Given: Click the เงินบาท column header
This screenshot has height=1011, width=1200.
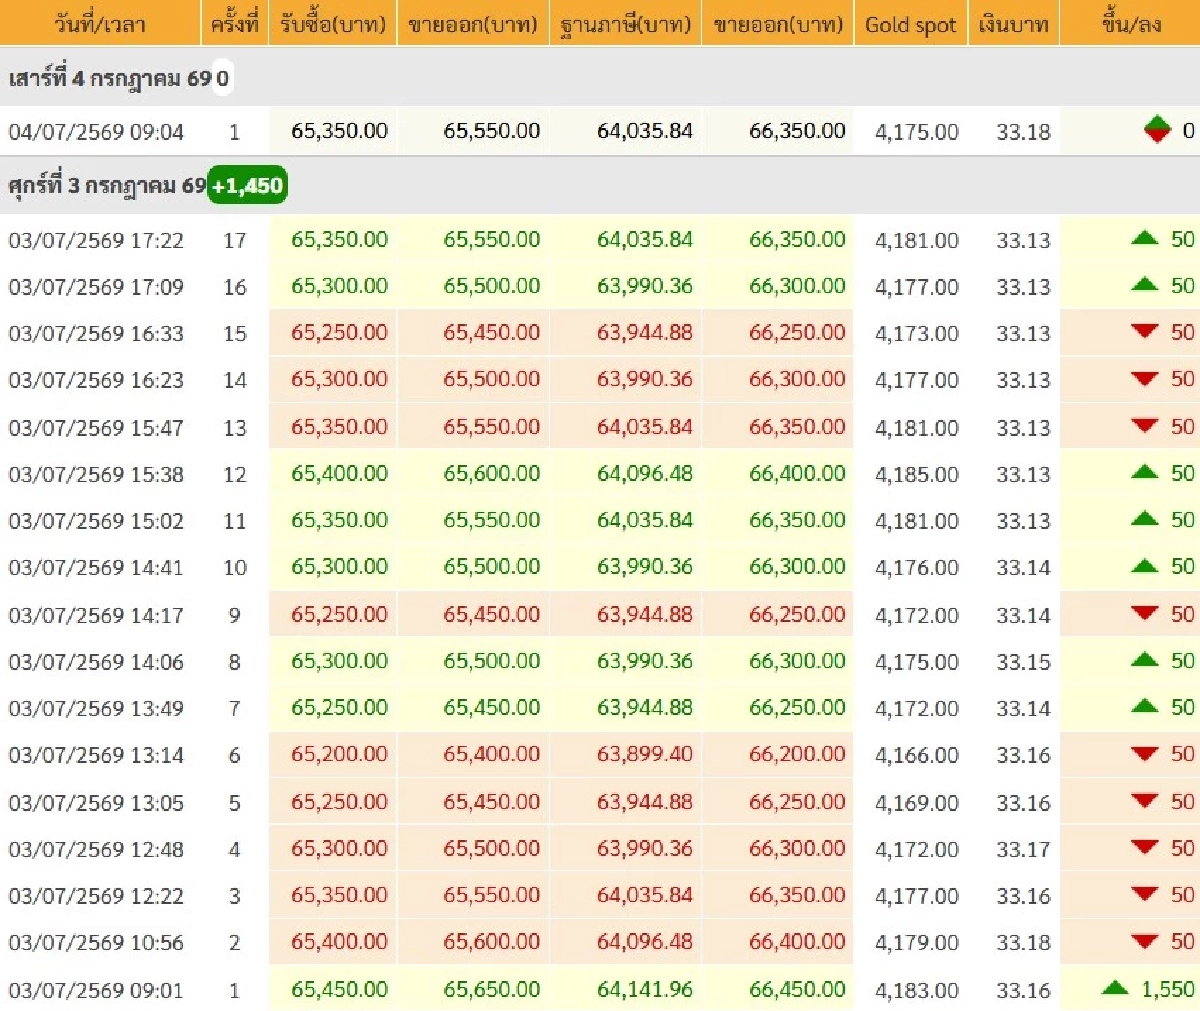Looking at the screenshot, I should pyautogui.click(x=1013, y=23).
